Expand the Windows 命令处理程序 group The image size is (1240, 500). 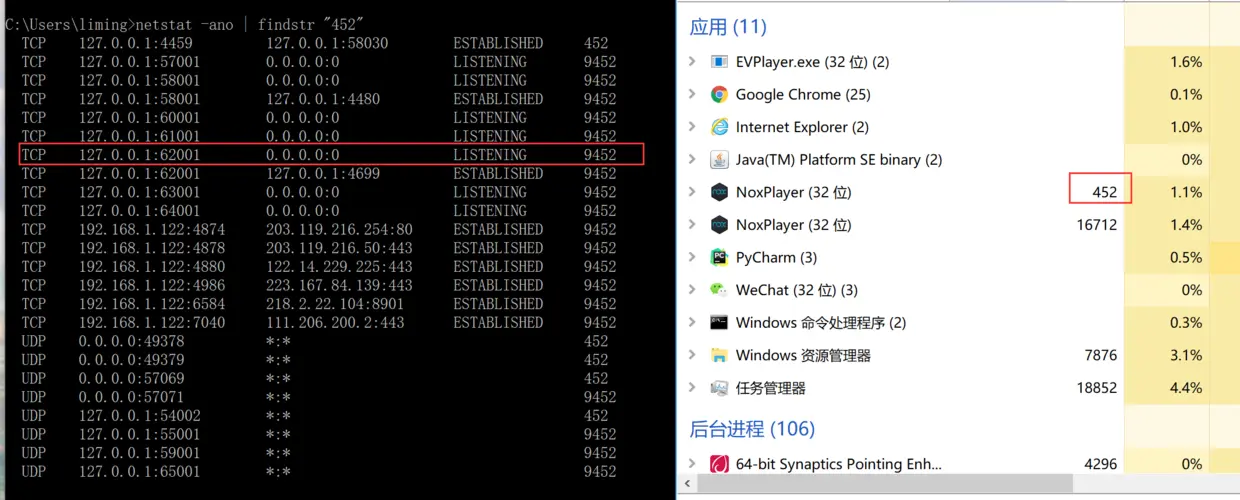pyautogui.click(x=692, y=323)
